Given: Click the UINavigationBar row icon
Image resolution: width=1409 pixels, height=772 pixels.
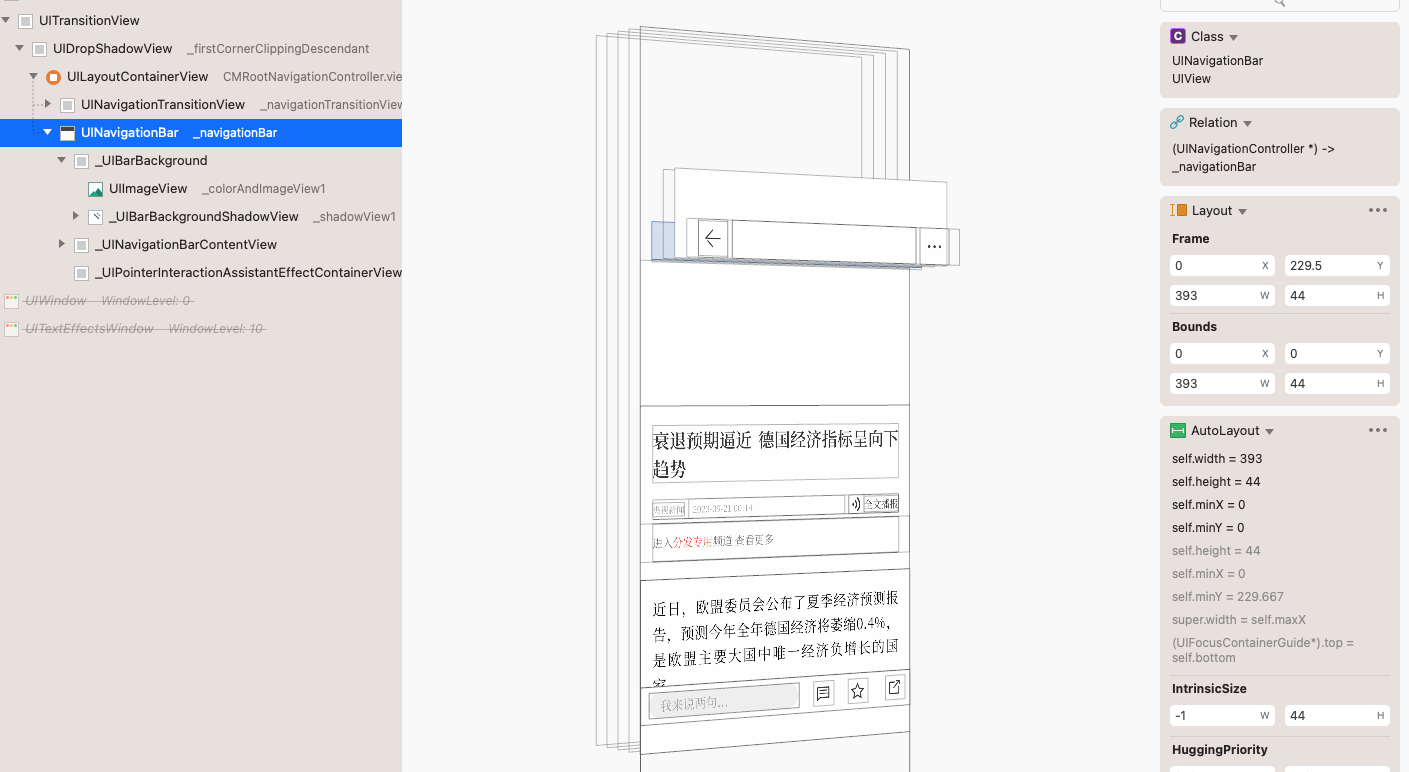Looking at the screenshot, I should [x=68, y=133].
